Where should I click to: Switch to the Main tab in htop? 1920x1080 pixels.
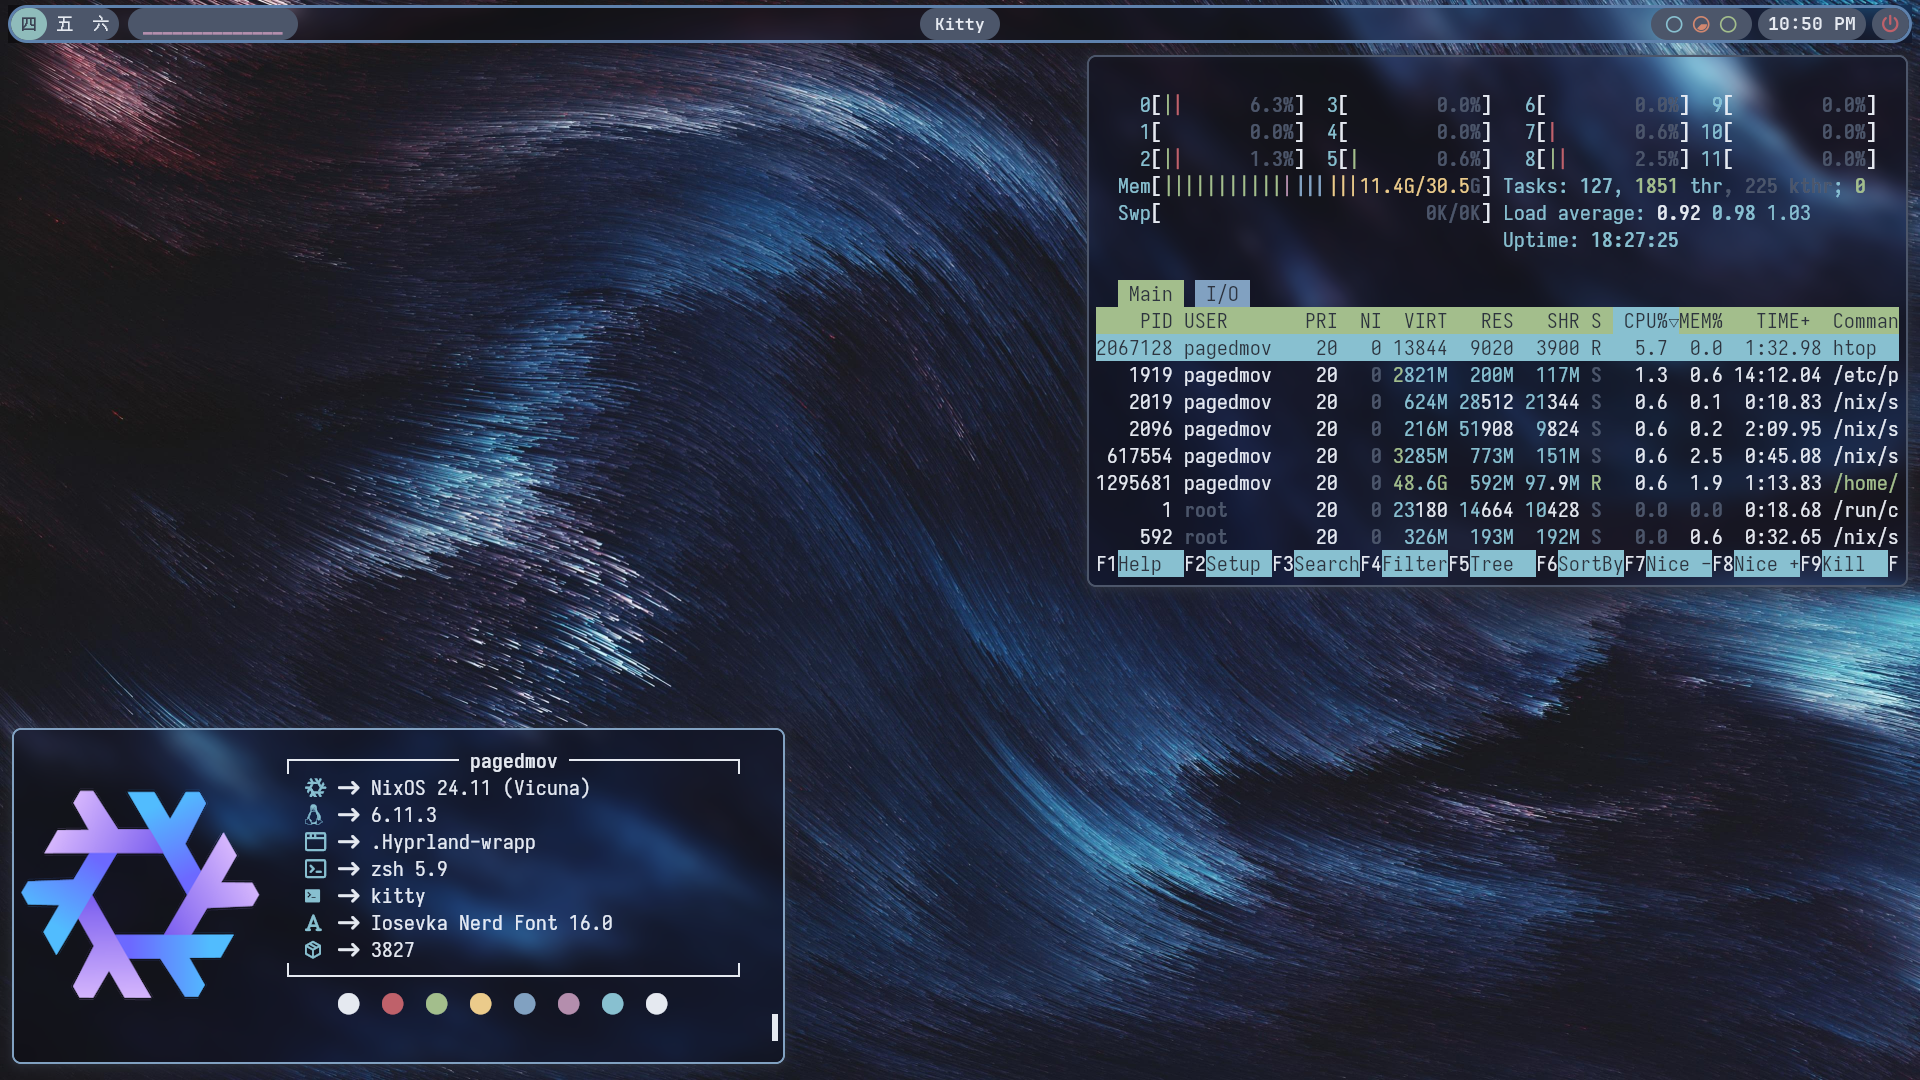(x=1151, y=293)
